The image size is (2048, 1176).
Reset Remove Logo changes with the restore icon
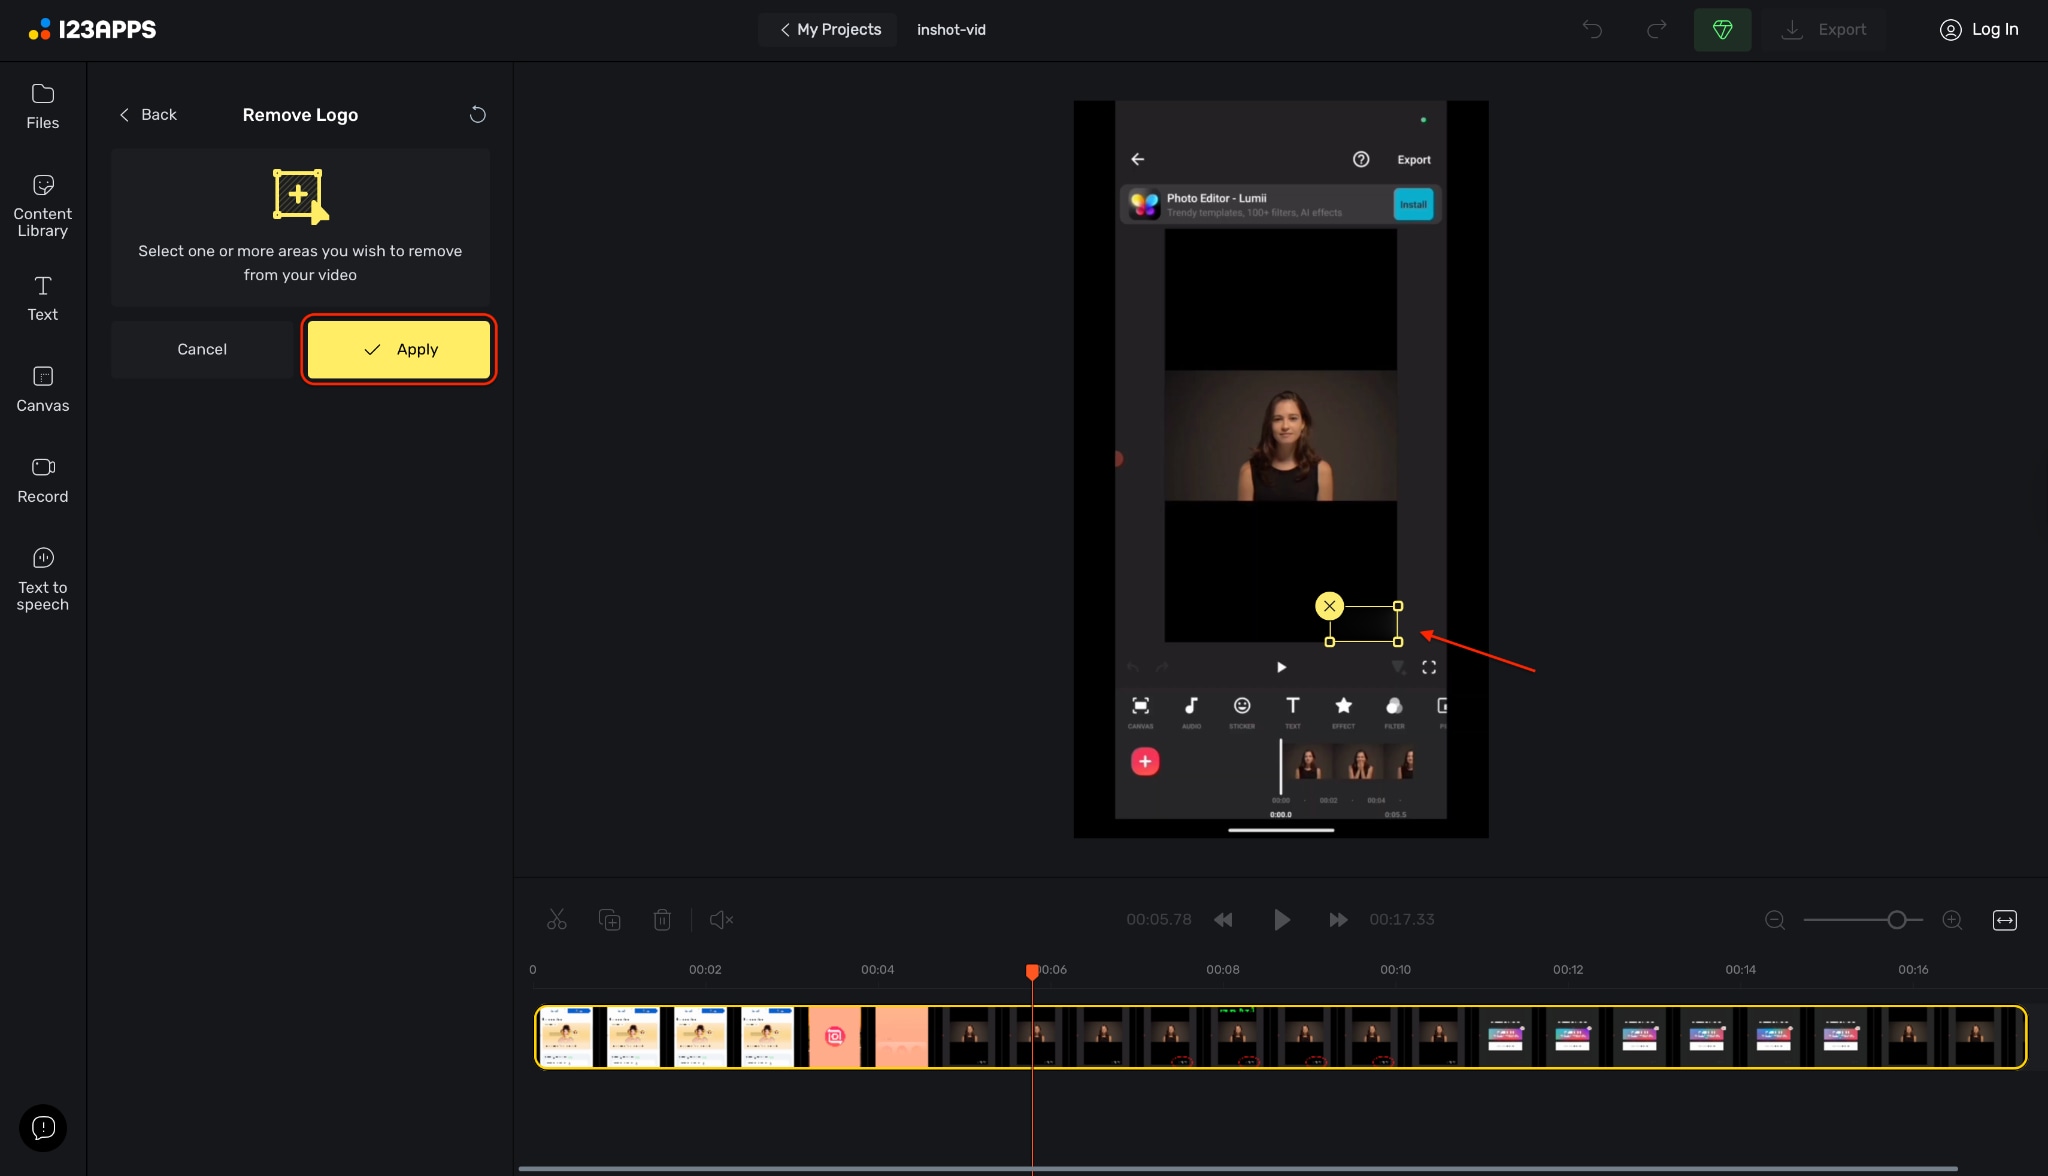[x=477, y=114]
